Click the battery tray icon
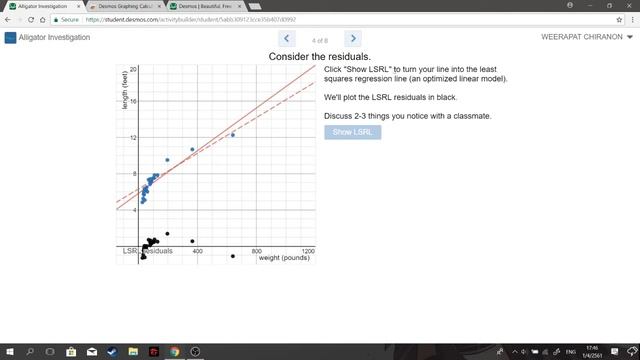The image size is (640, 360). pos(535,351)
